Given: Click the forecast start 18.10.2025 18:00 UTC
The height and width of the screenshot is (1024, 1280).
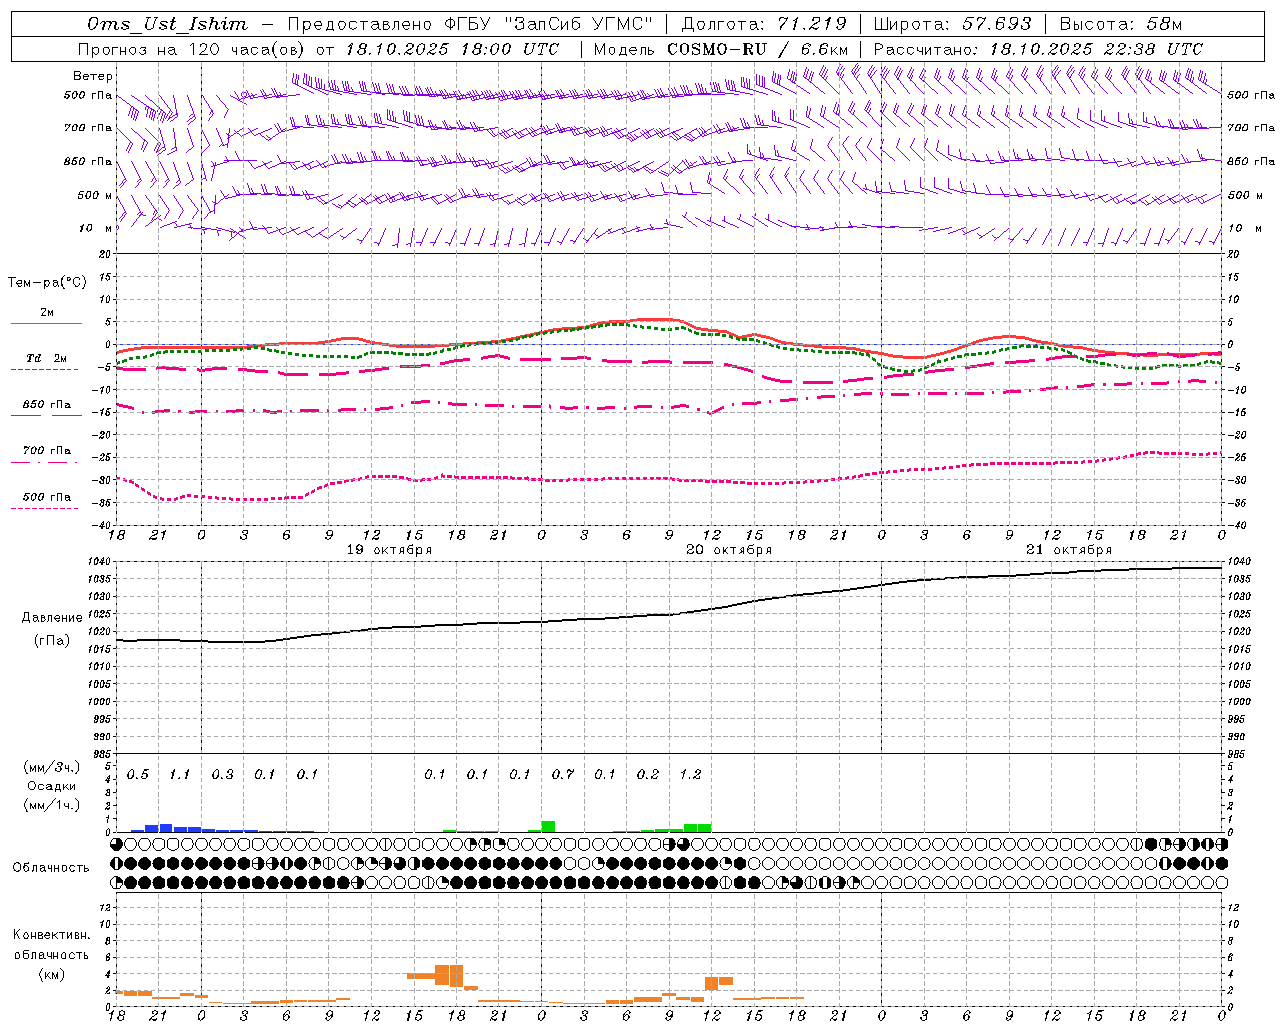Looking at the screenshot, I should [x=452, y=49].
